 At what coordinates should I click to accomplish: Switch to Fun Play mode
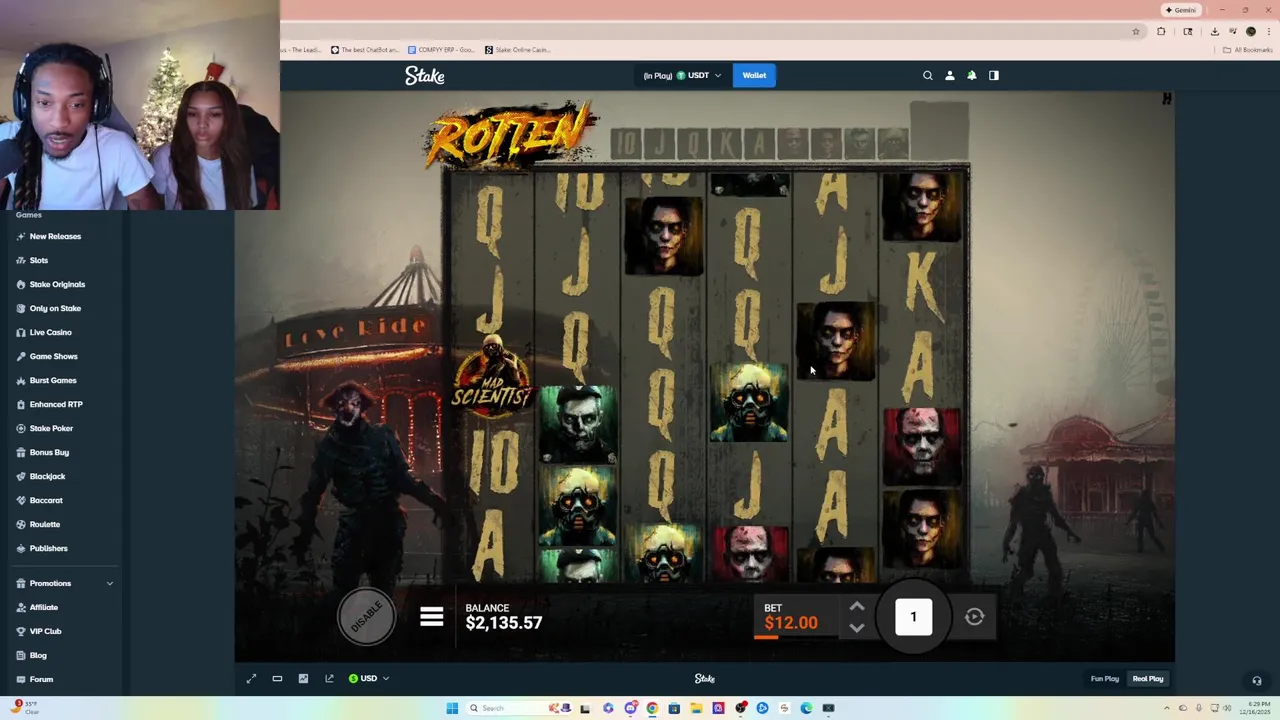pyautogui.click(x=1105, y=679)
